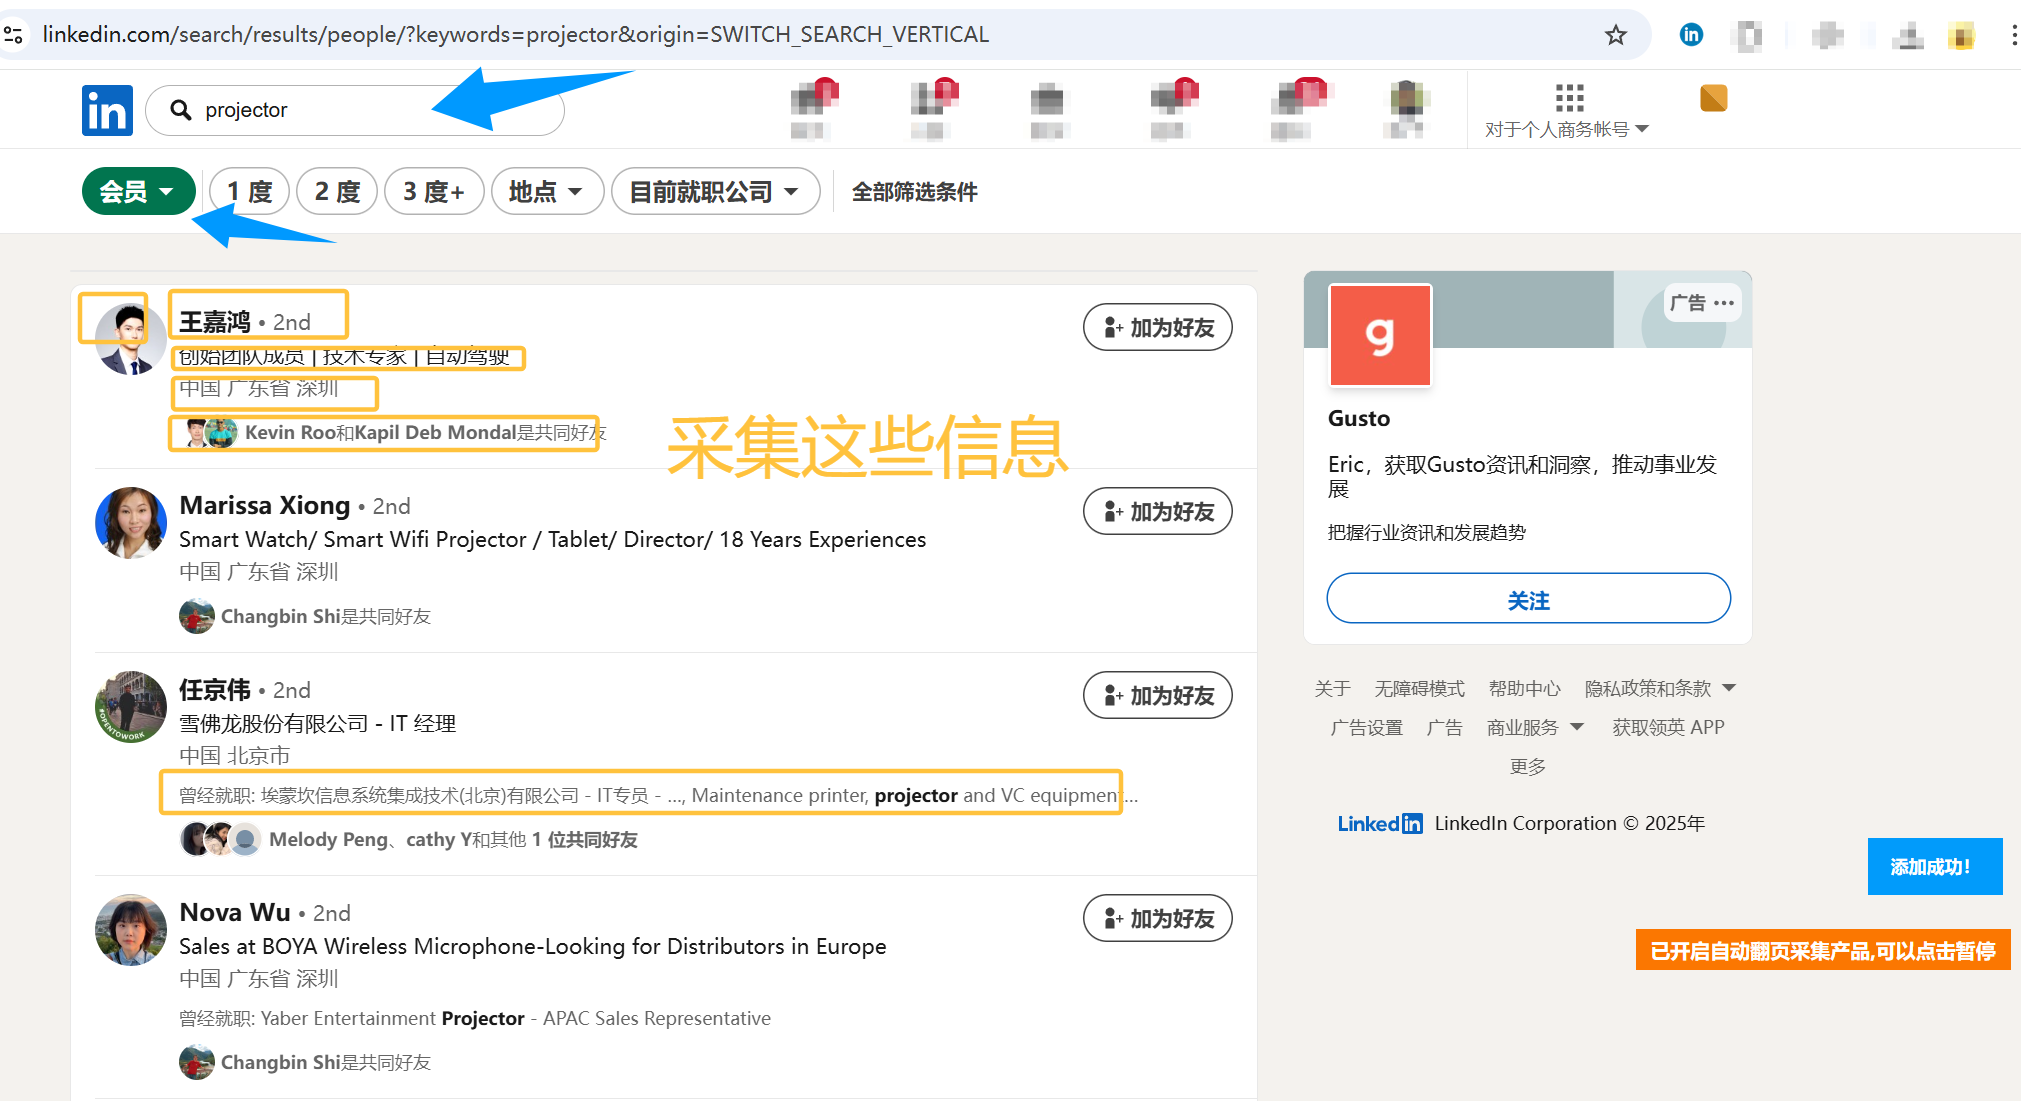Follow Gusto with 关注 button
This screenshot has width=2021, height=1101.
1528,599
